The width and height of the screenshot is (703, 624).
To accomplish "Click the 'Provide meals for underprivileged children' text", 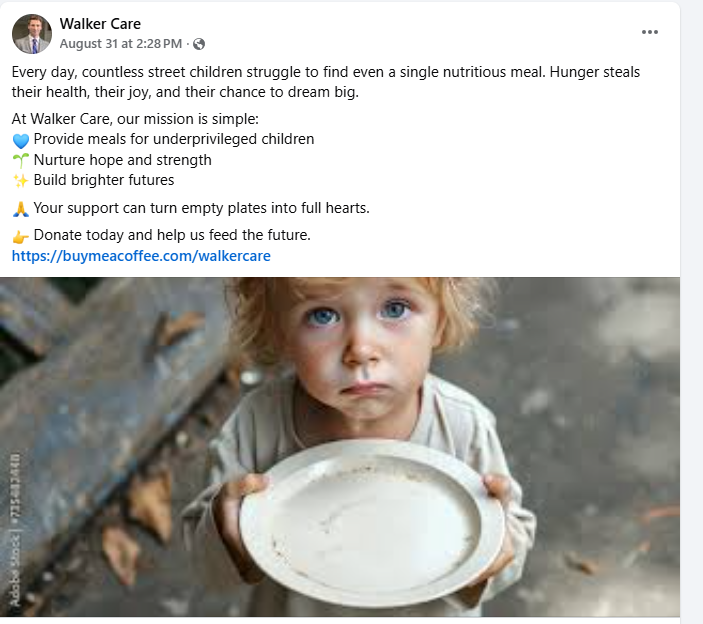I will click(174, 139).
